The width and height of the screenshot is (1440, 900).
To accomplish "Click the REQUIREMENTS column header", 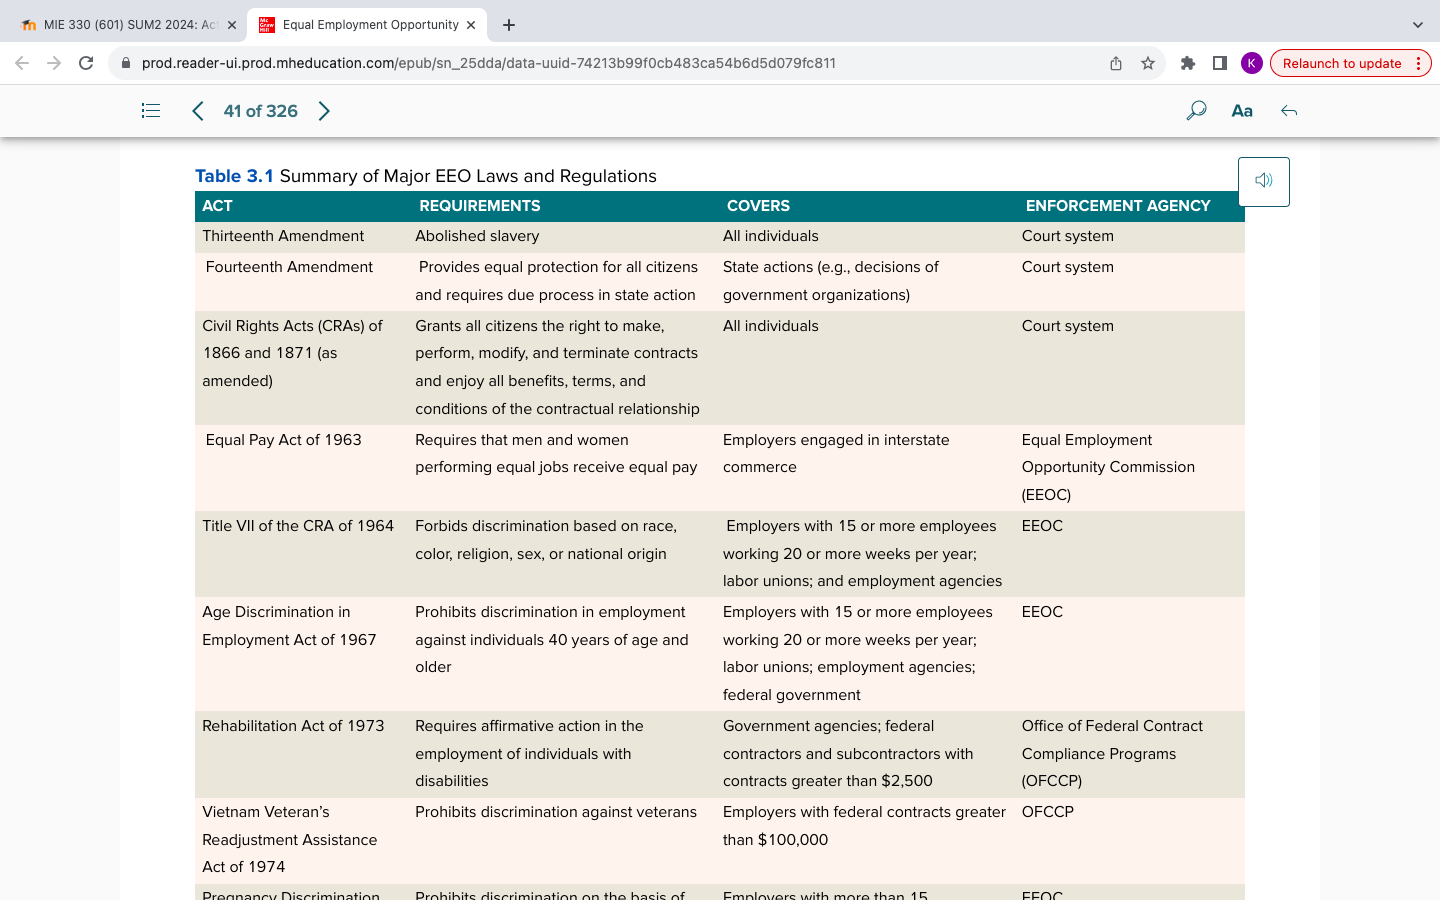I will [480, 206].
